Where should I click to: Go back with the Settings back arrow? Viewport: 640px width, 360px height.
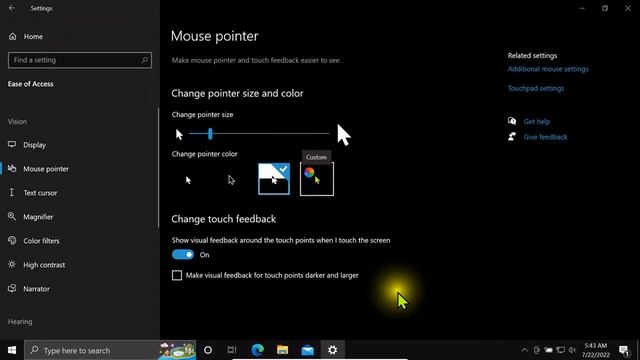(x=11, y=8)
